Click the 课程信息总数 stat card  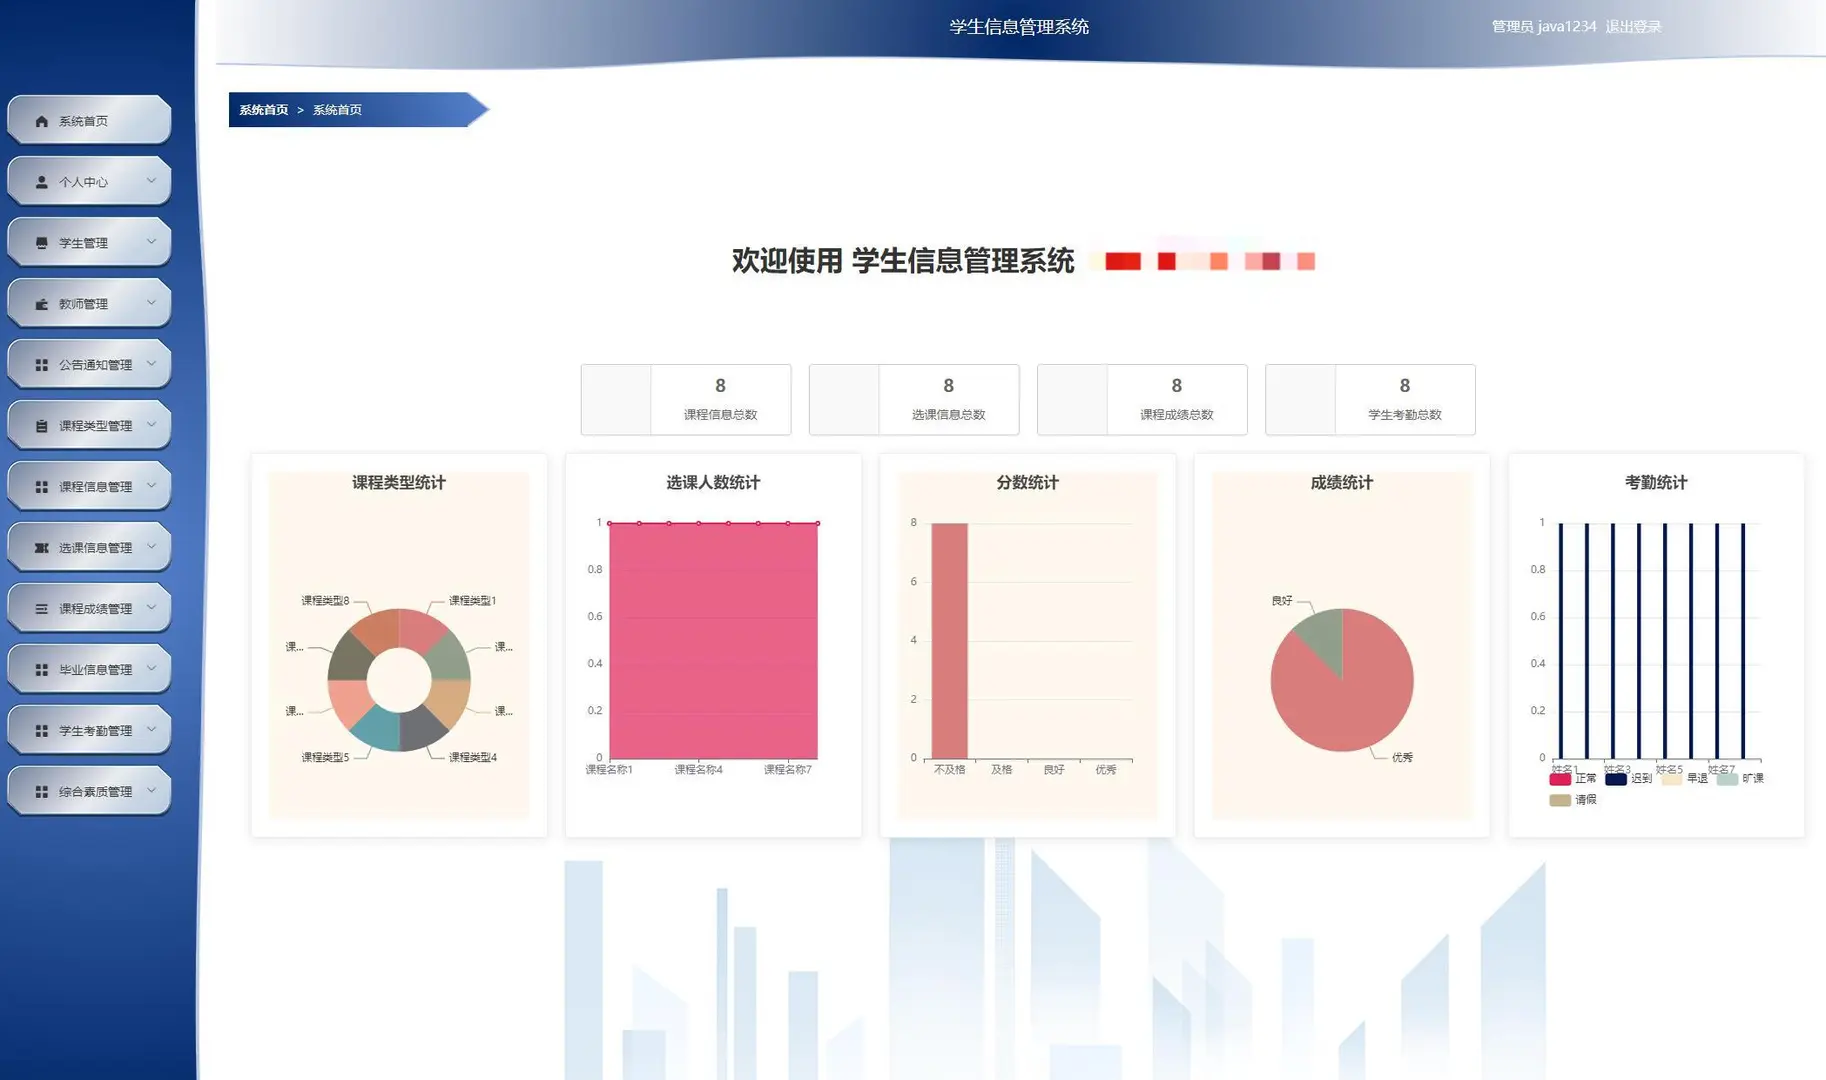tap(685, 399)
